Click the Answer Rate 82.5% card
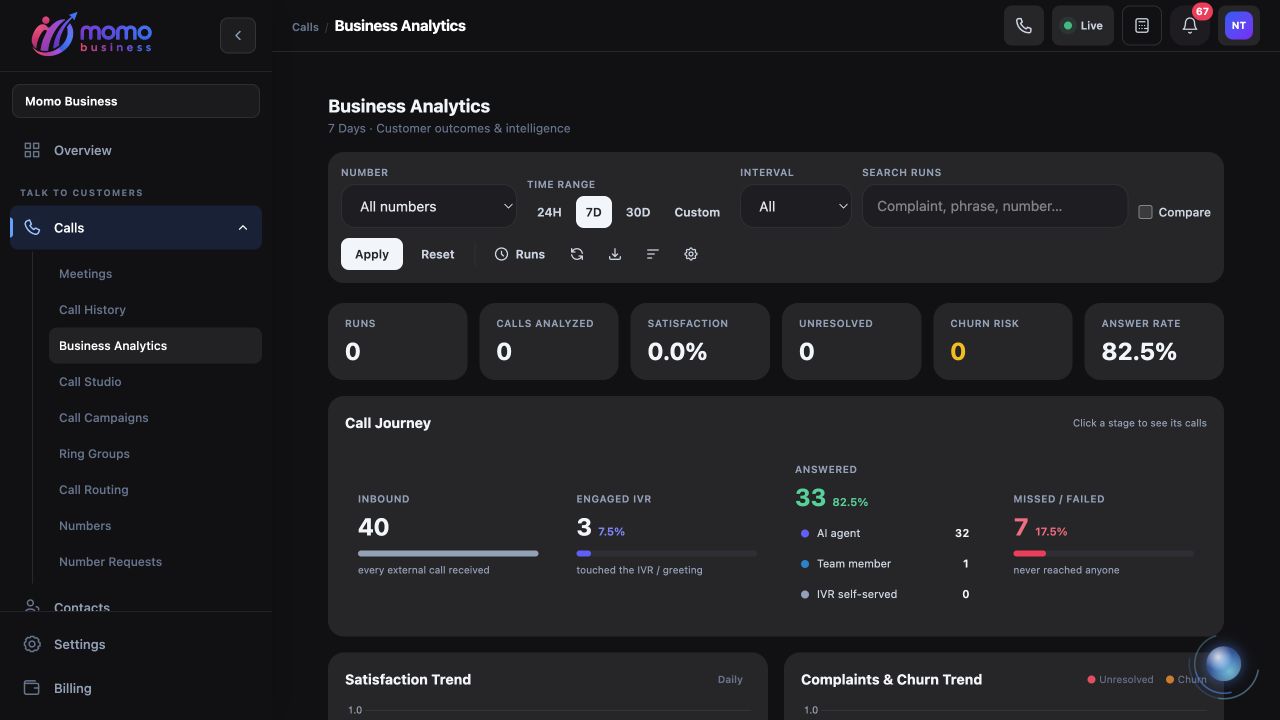 (1154, 341)
